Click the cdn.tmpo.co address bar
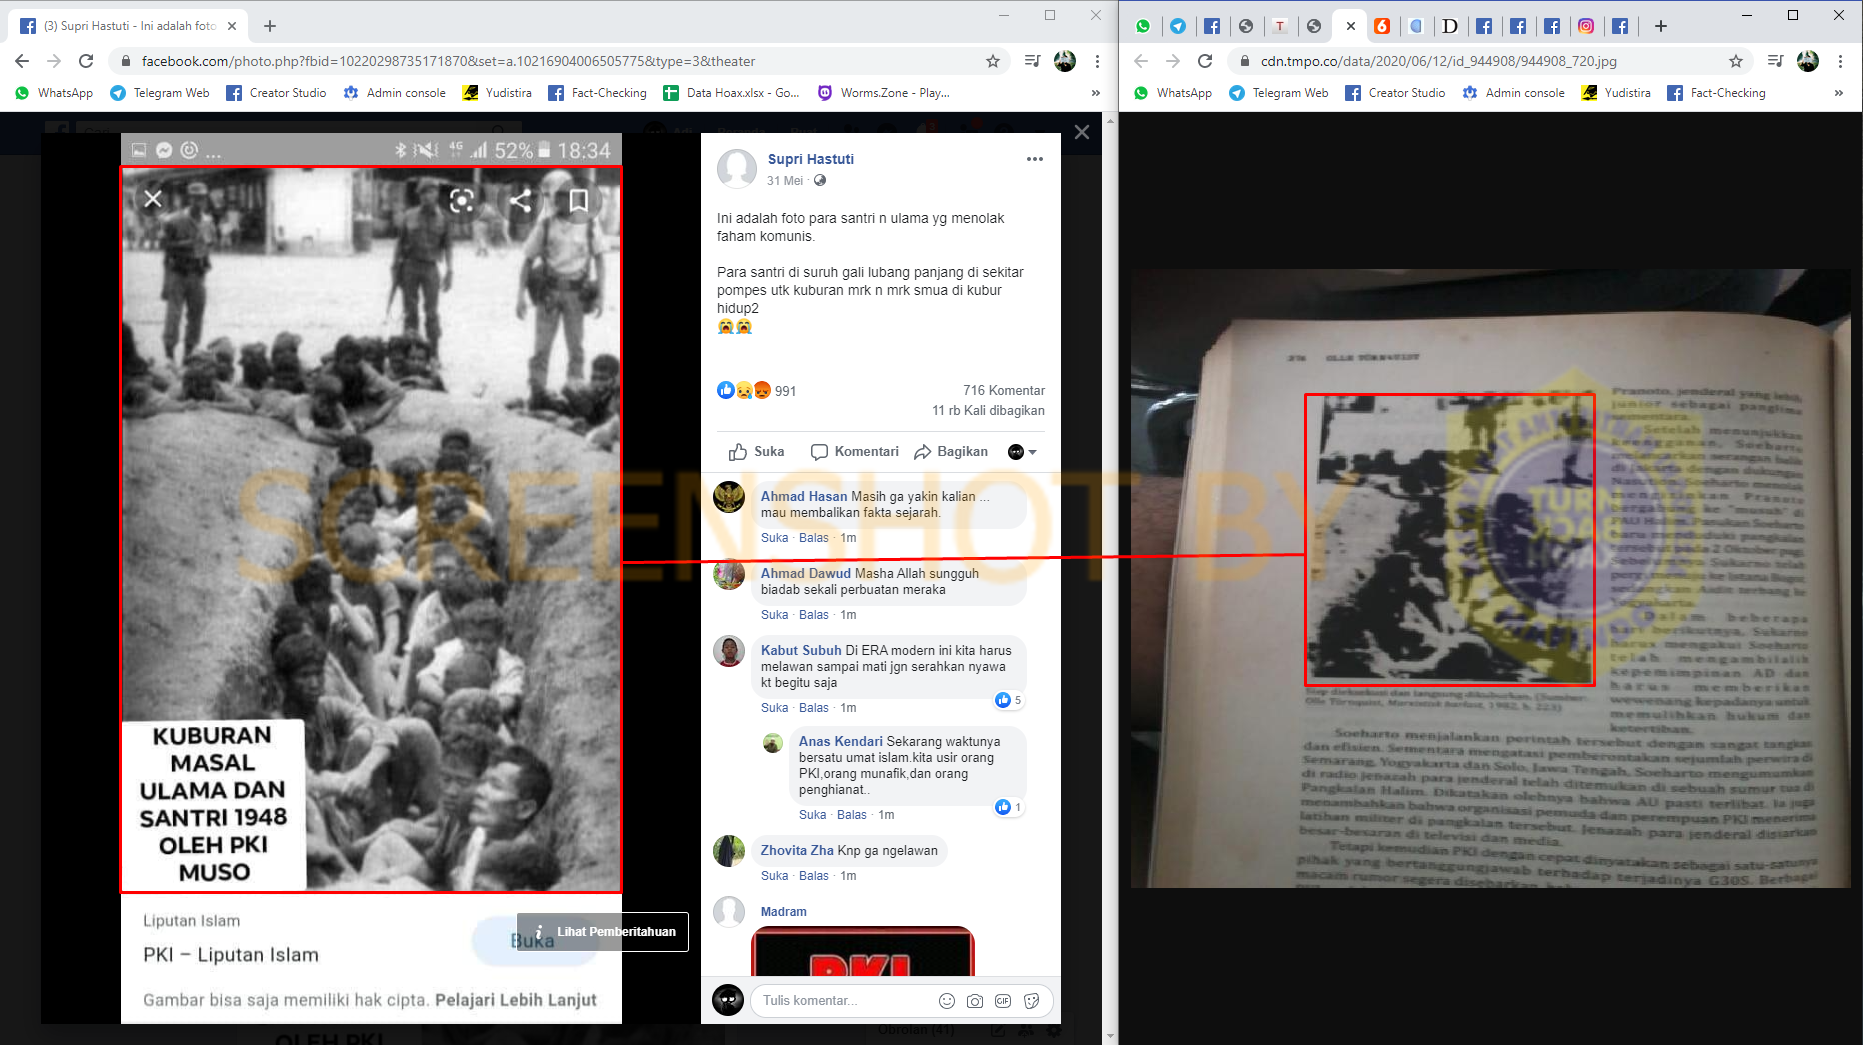This screenshot has height=1045, width=1863. coord(1490,61)
